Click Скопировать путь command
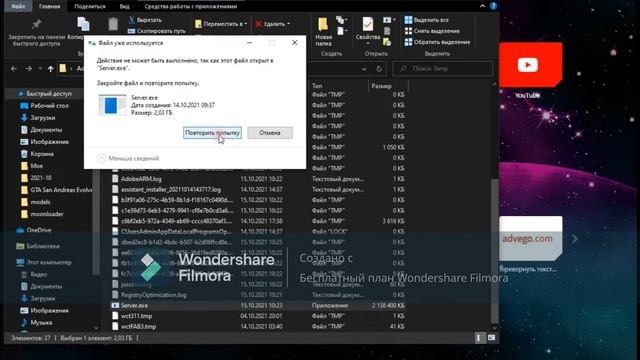The image size is (640, 360). 157,31
